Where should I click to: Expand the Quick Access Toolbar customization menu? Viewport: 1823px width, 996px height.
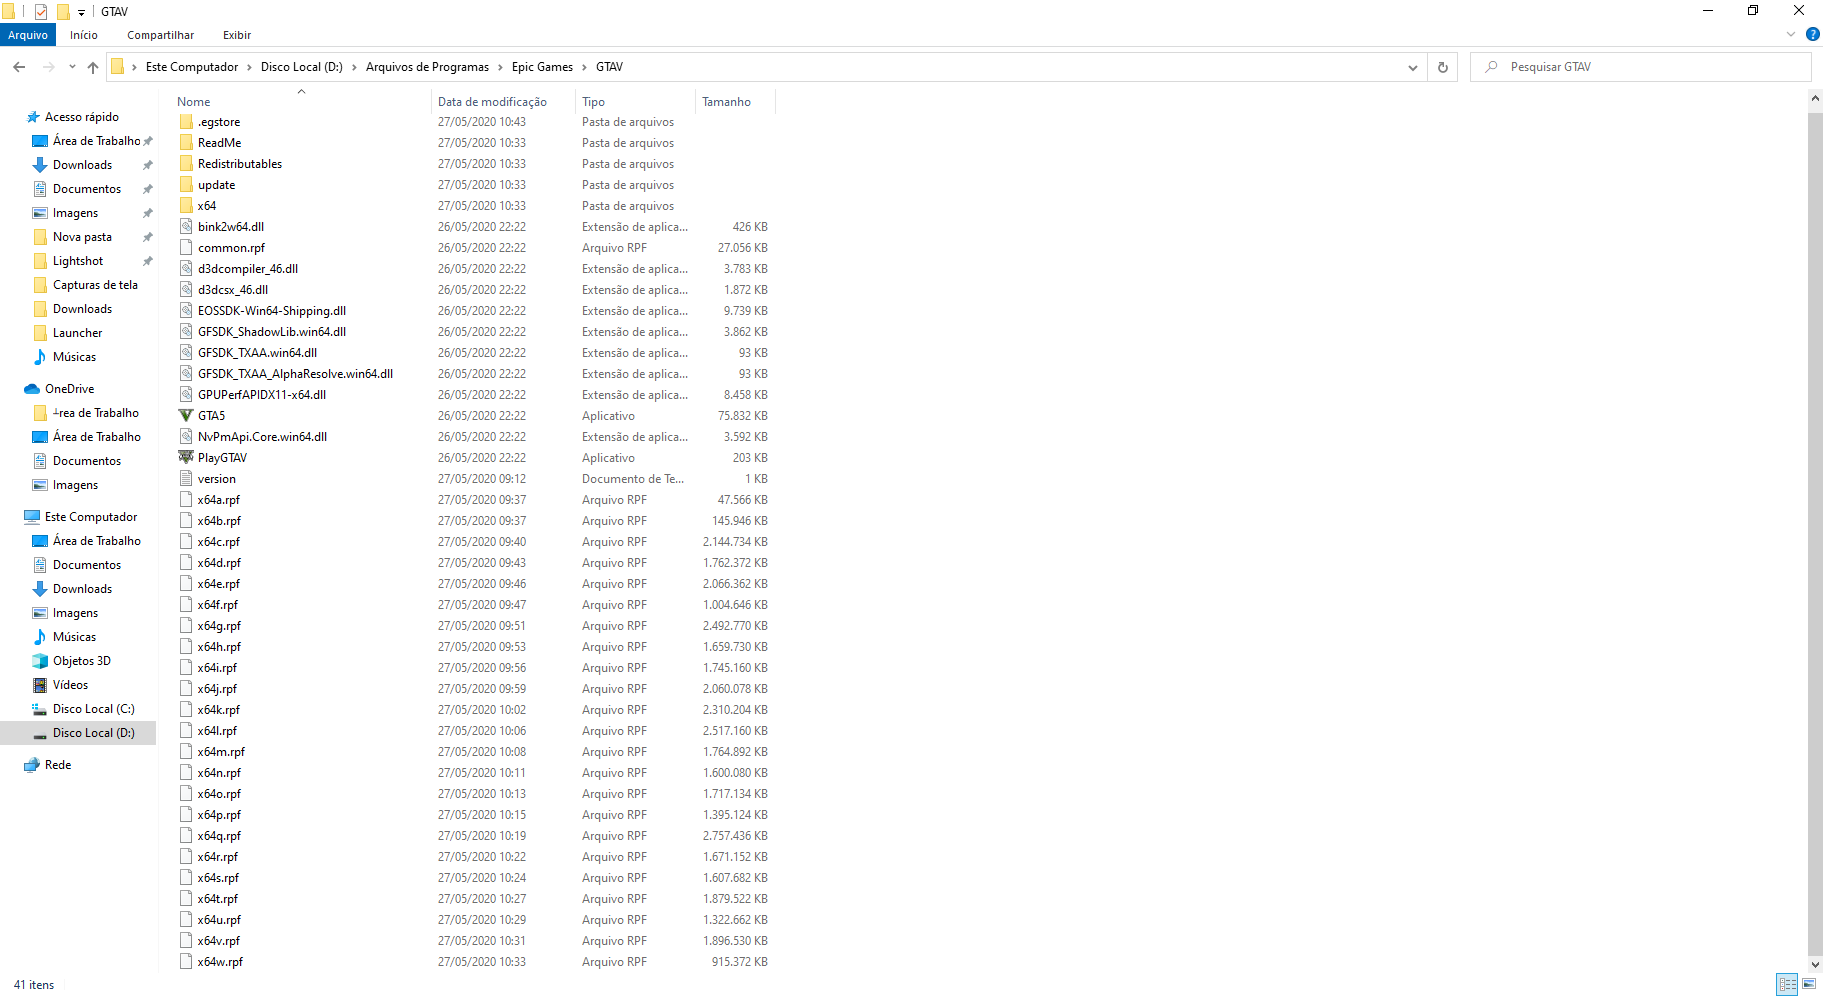point(80,11)
